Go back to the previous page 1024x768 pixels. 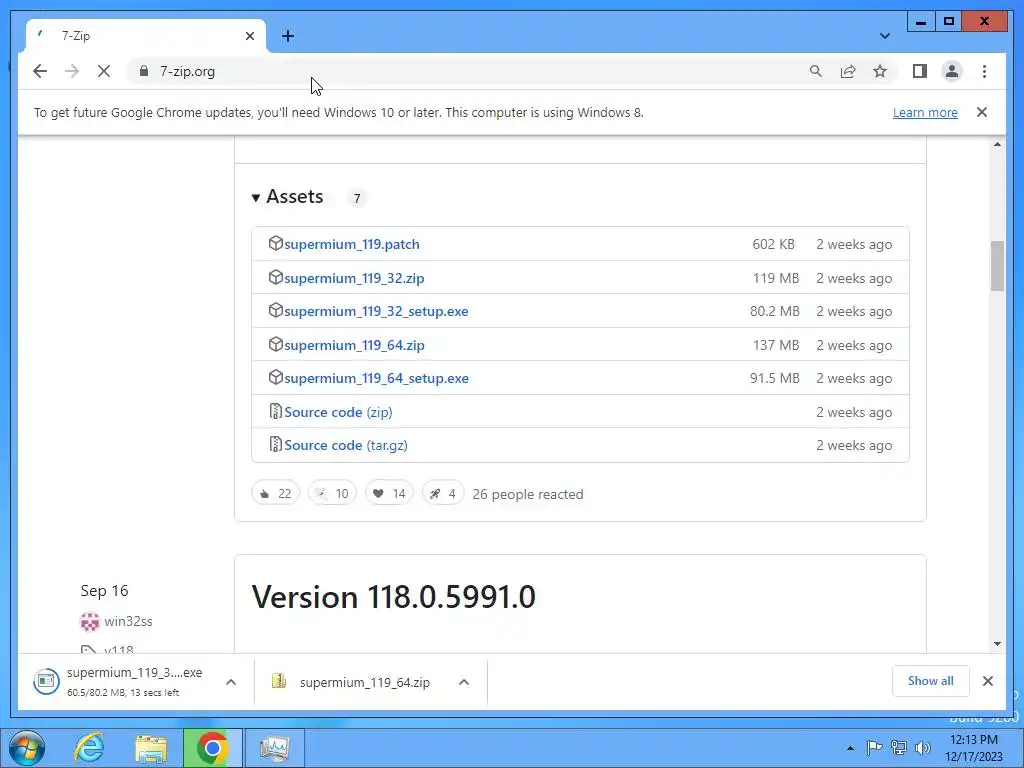tap(40, 71)
